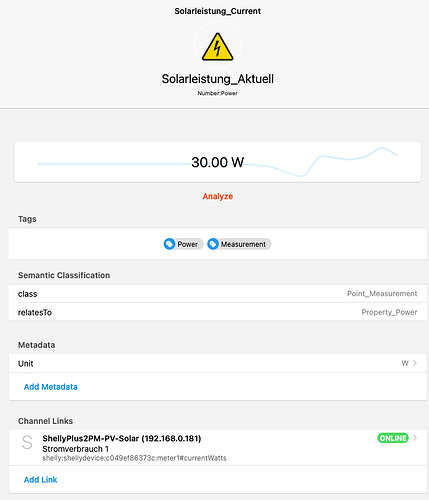The width and height of the screenshot is (429, 500).
Task: Select the class Point_Measurement row
Action: 218,294
